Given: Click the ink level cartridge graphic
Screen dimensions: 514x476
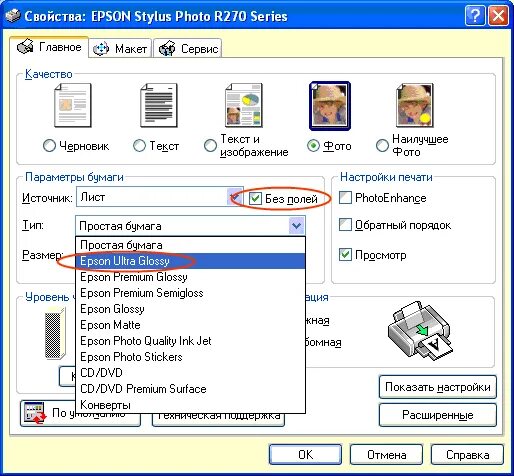Looking at the screenshot, I should point(55,333).
